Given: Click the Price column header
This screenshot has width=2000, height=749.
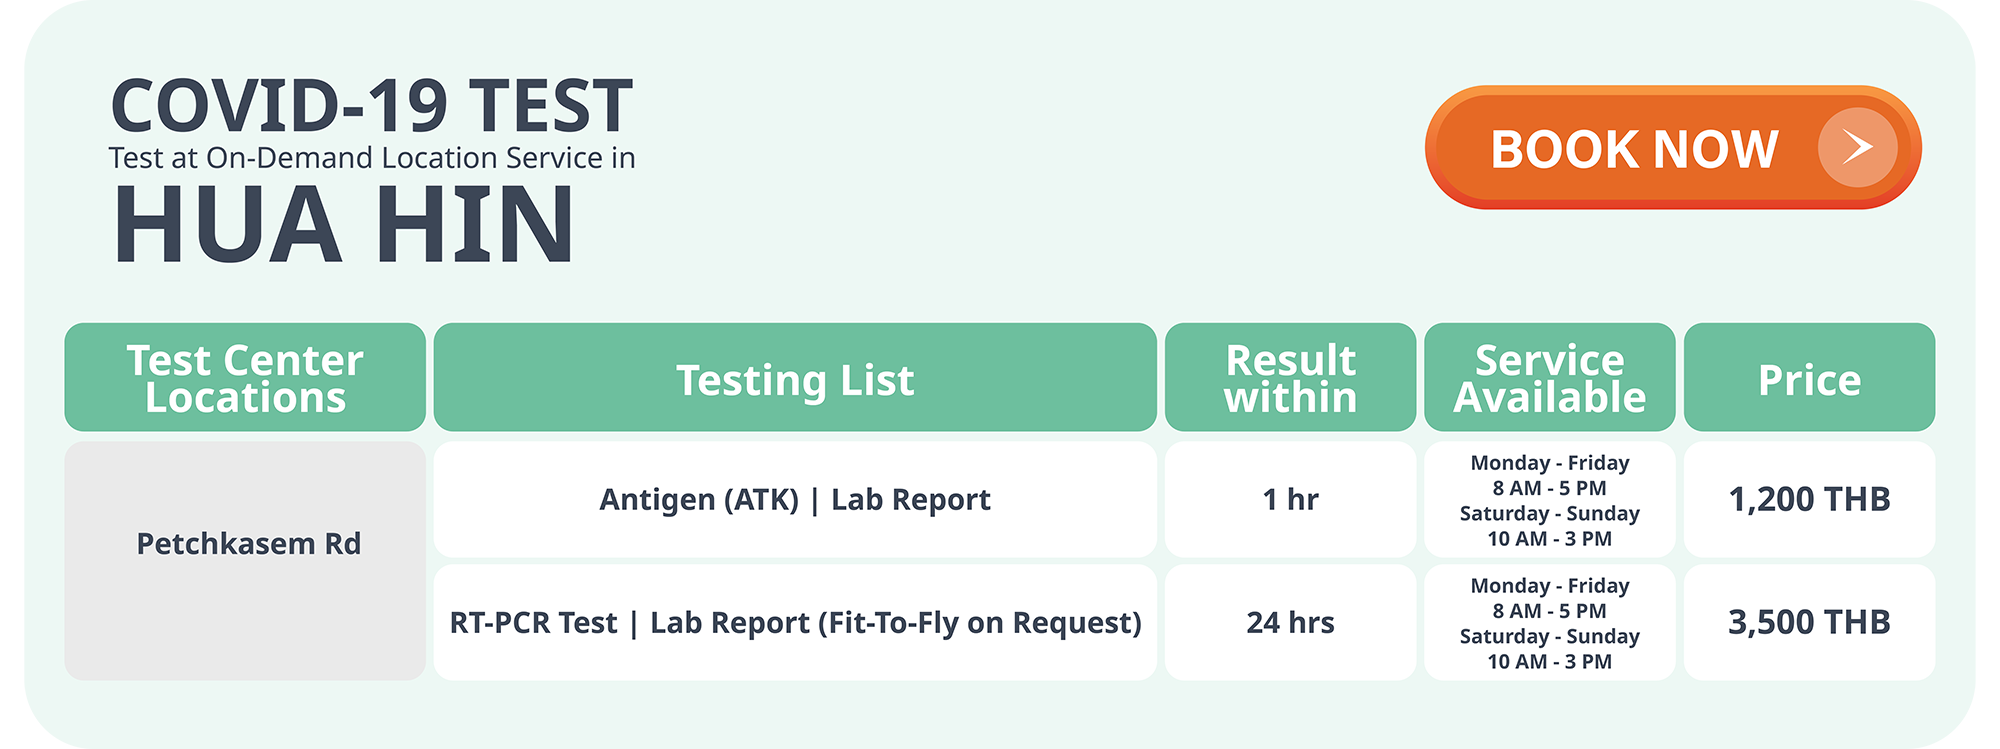Looking at the screenshot, I should [1809, 380].
